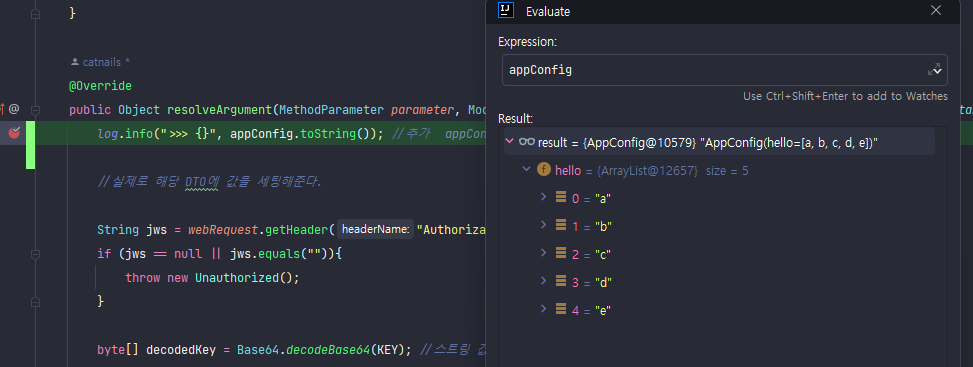The height and width of the screenshot is (367, 973).
Task: Click the KEY constant argument
Action: click(x=388, y=350)
